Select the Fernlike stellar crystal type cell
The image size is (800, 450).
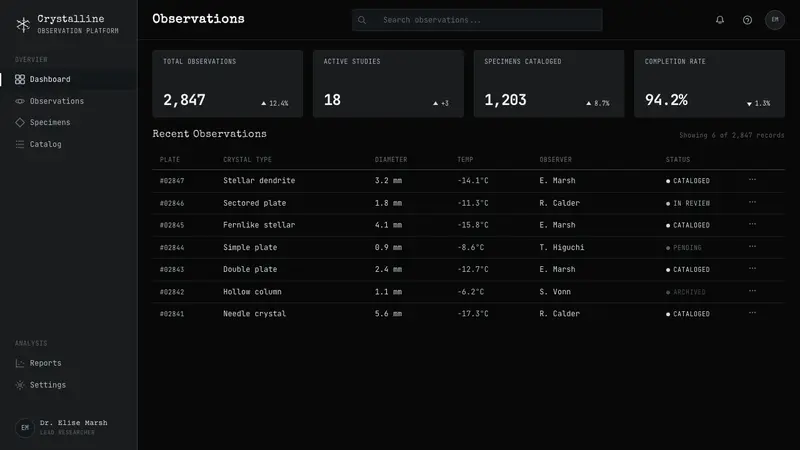[x=259, y=225]
